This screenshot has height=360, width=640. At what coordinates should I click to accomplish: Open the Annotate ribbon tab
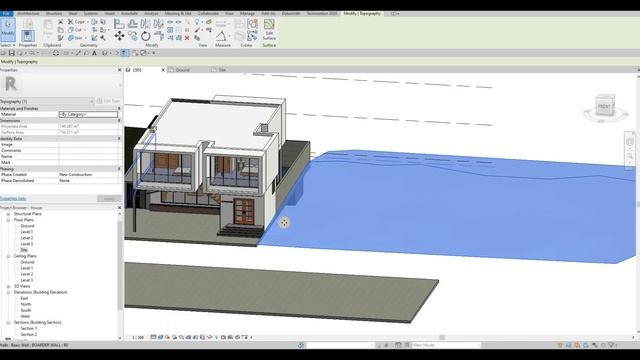[129, 13]
